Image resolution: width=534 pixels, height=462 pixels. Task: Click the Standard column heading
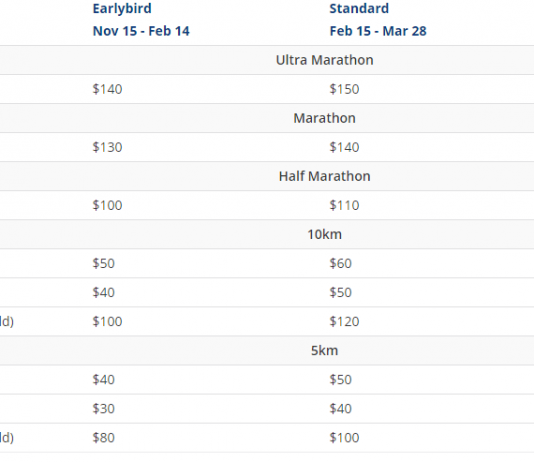click(x=359, y=9)
